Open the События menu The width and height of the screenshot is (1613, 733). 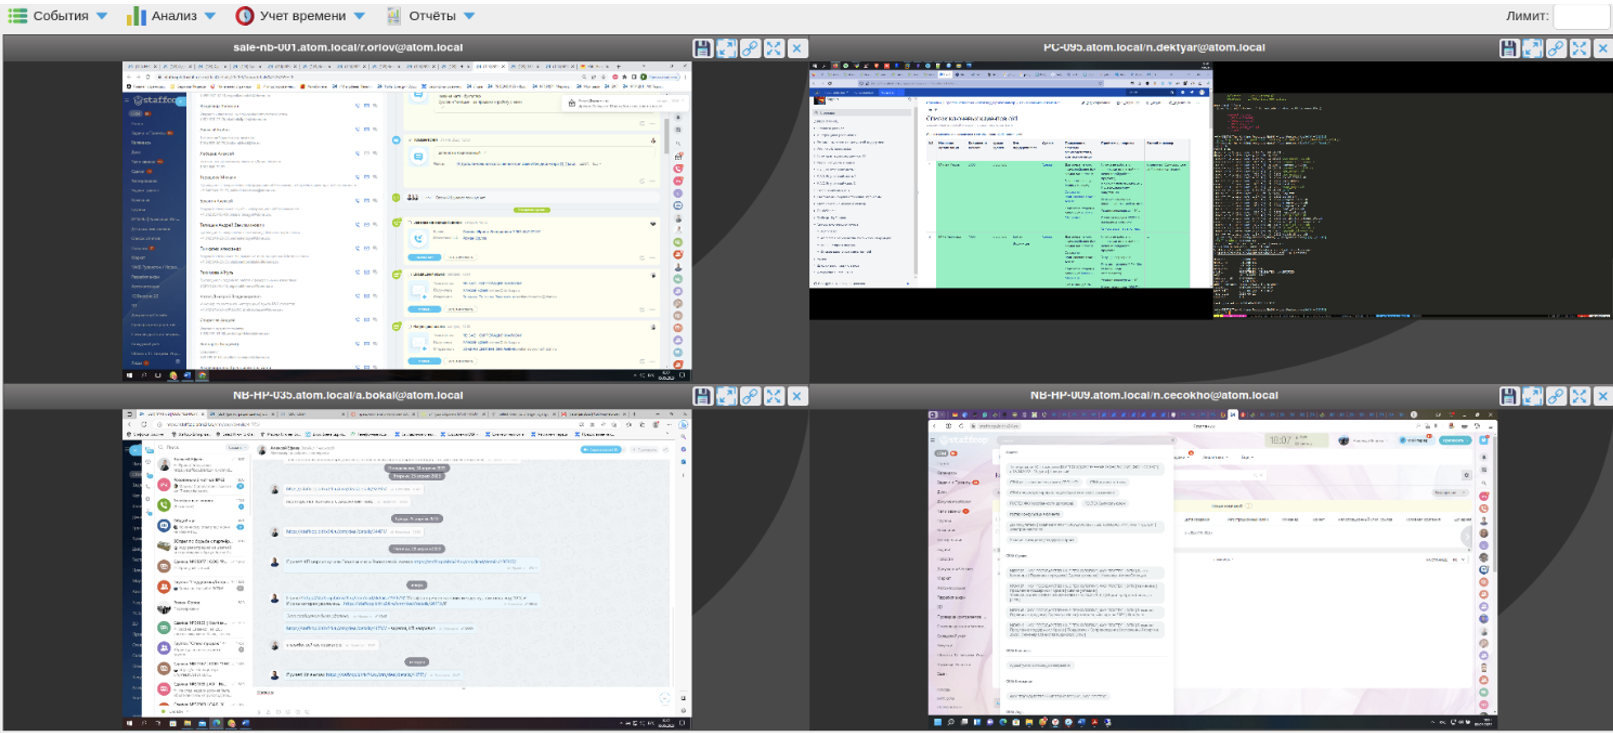(x=58, y=16)
